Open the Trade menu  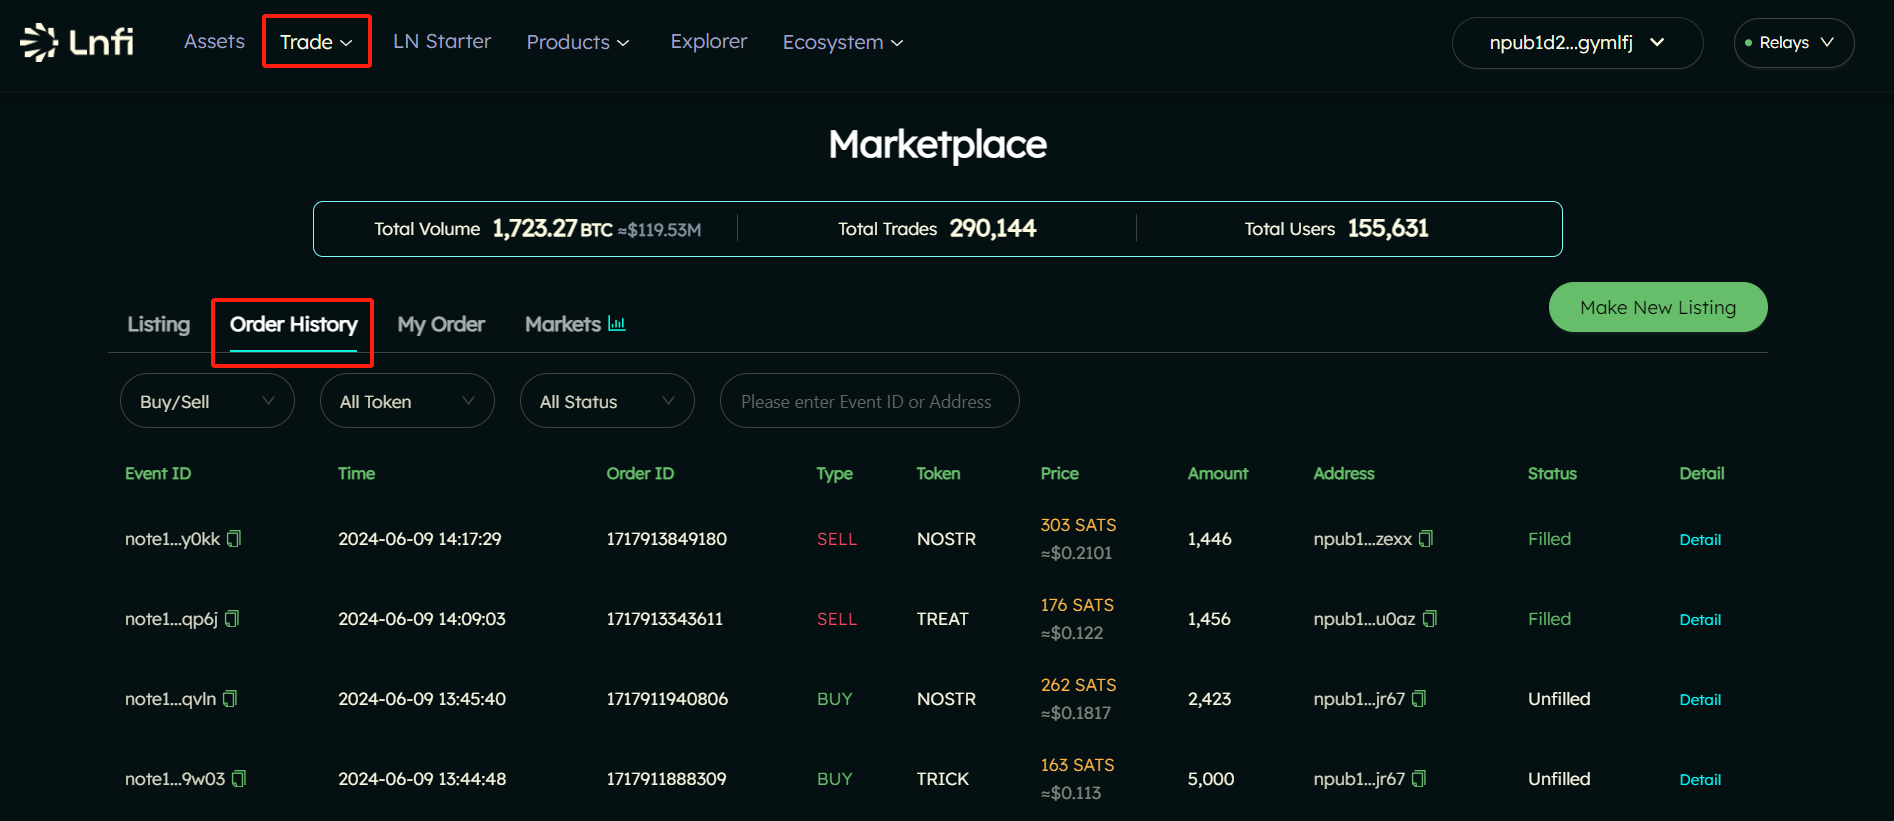(x=316, y=42)
